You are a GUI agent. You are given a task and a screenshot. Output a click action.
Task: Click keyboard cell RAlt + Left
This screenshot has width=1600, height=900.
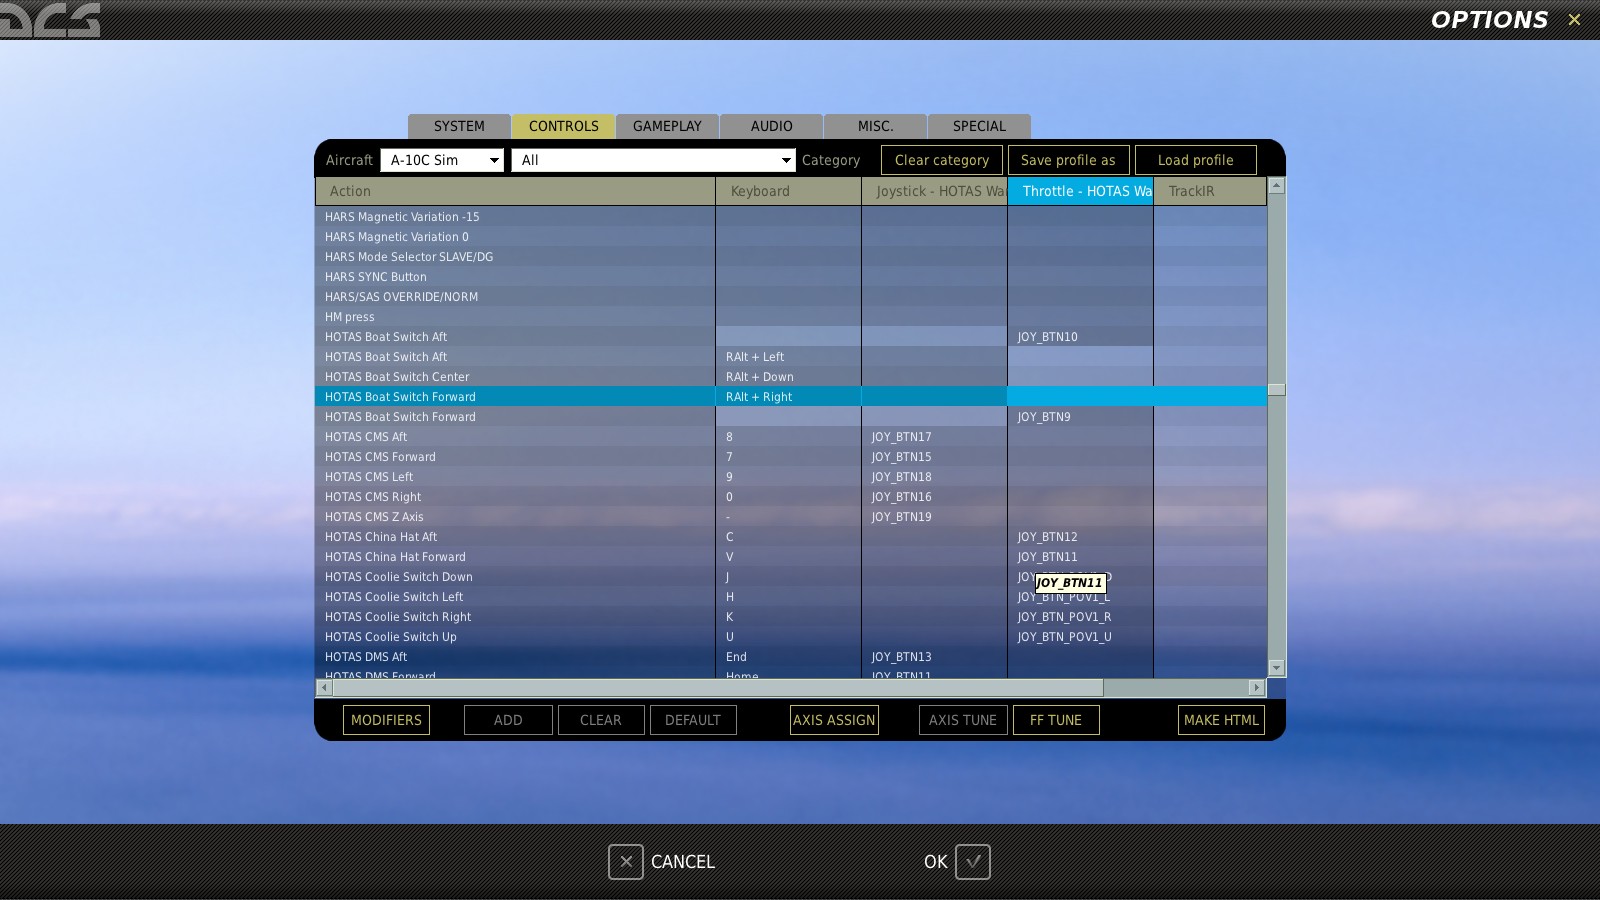pyautogui.click(x=788, y=357)
